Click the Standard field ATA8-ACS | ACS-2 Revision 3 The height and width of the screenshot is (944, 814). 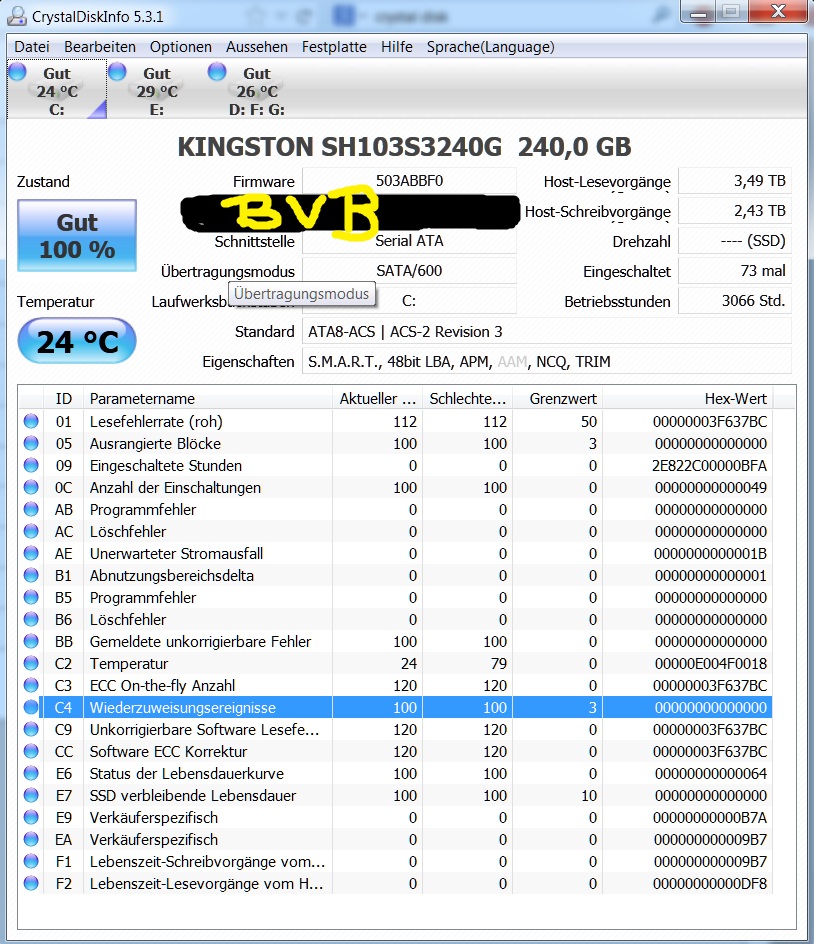[547, 332]
